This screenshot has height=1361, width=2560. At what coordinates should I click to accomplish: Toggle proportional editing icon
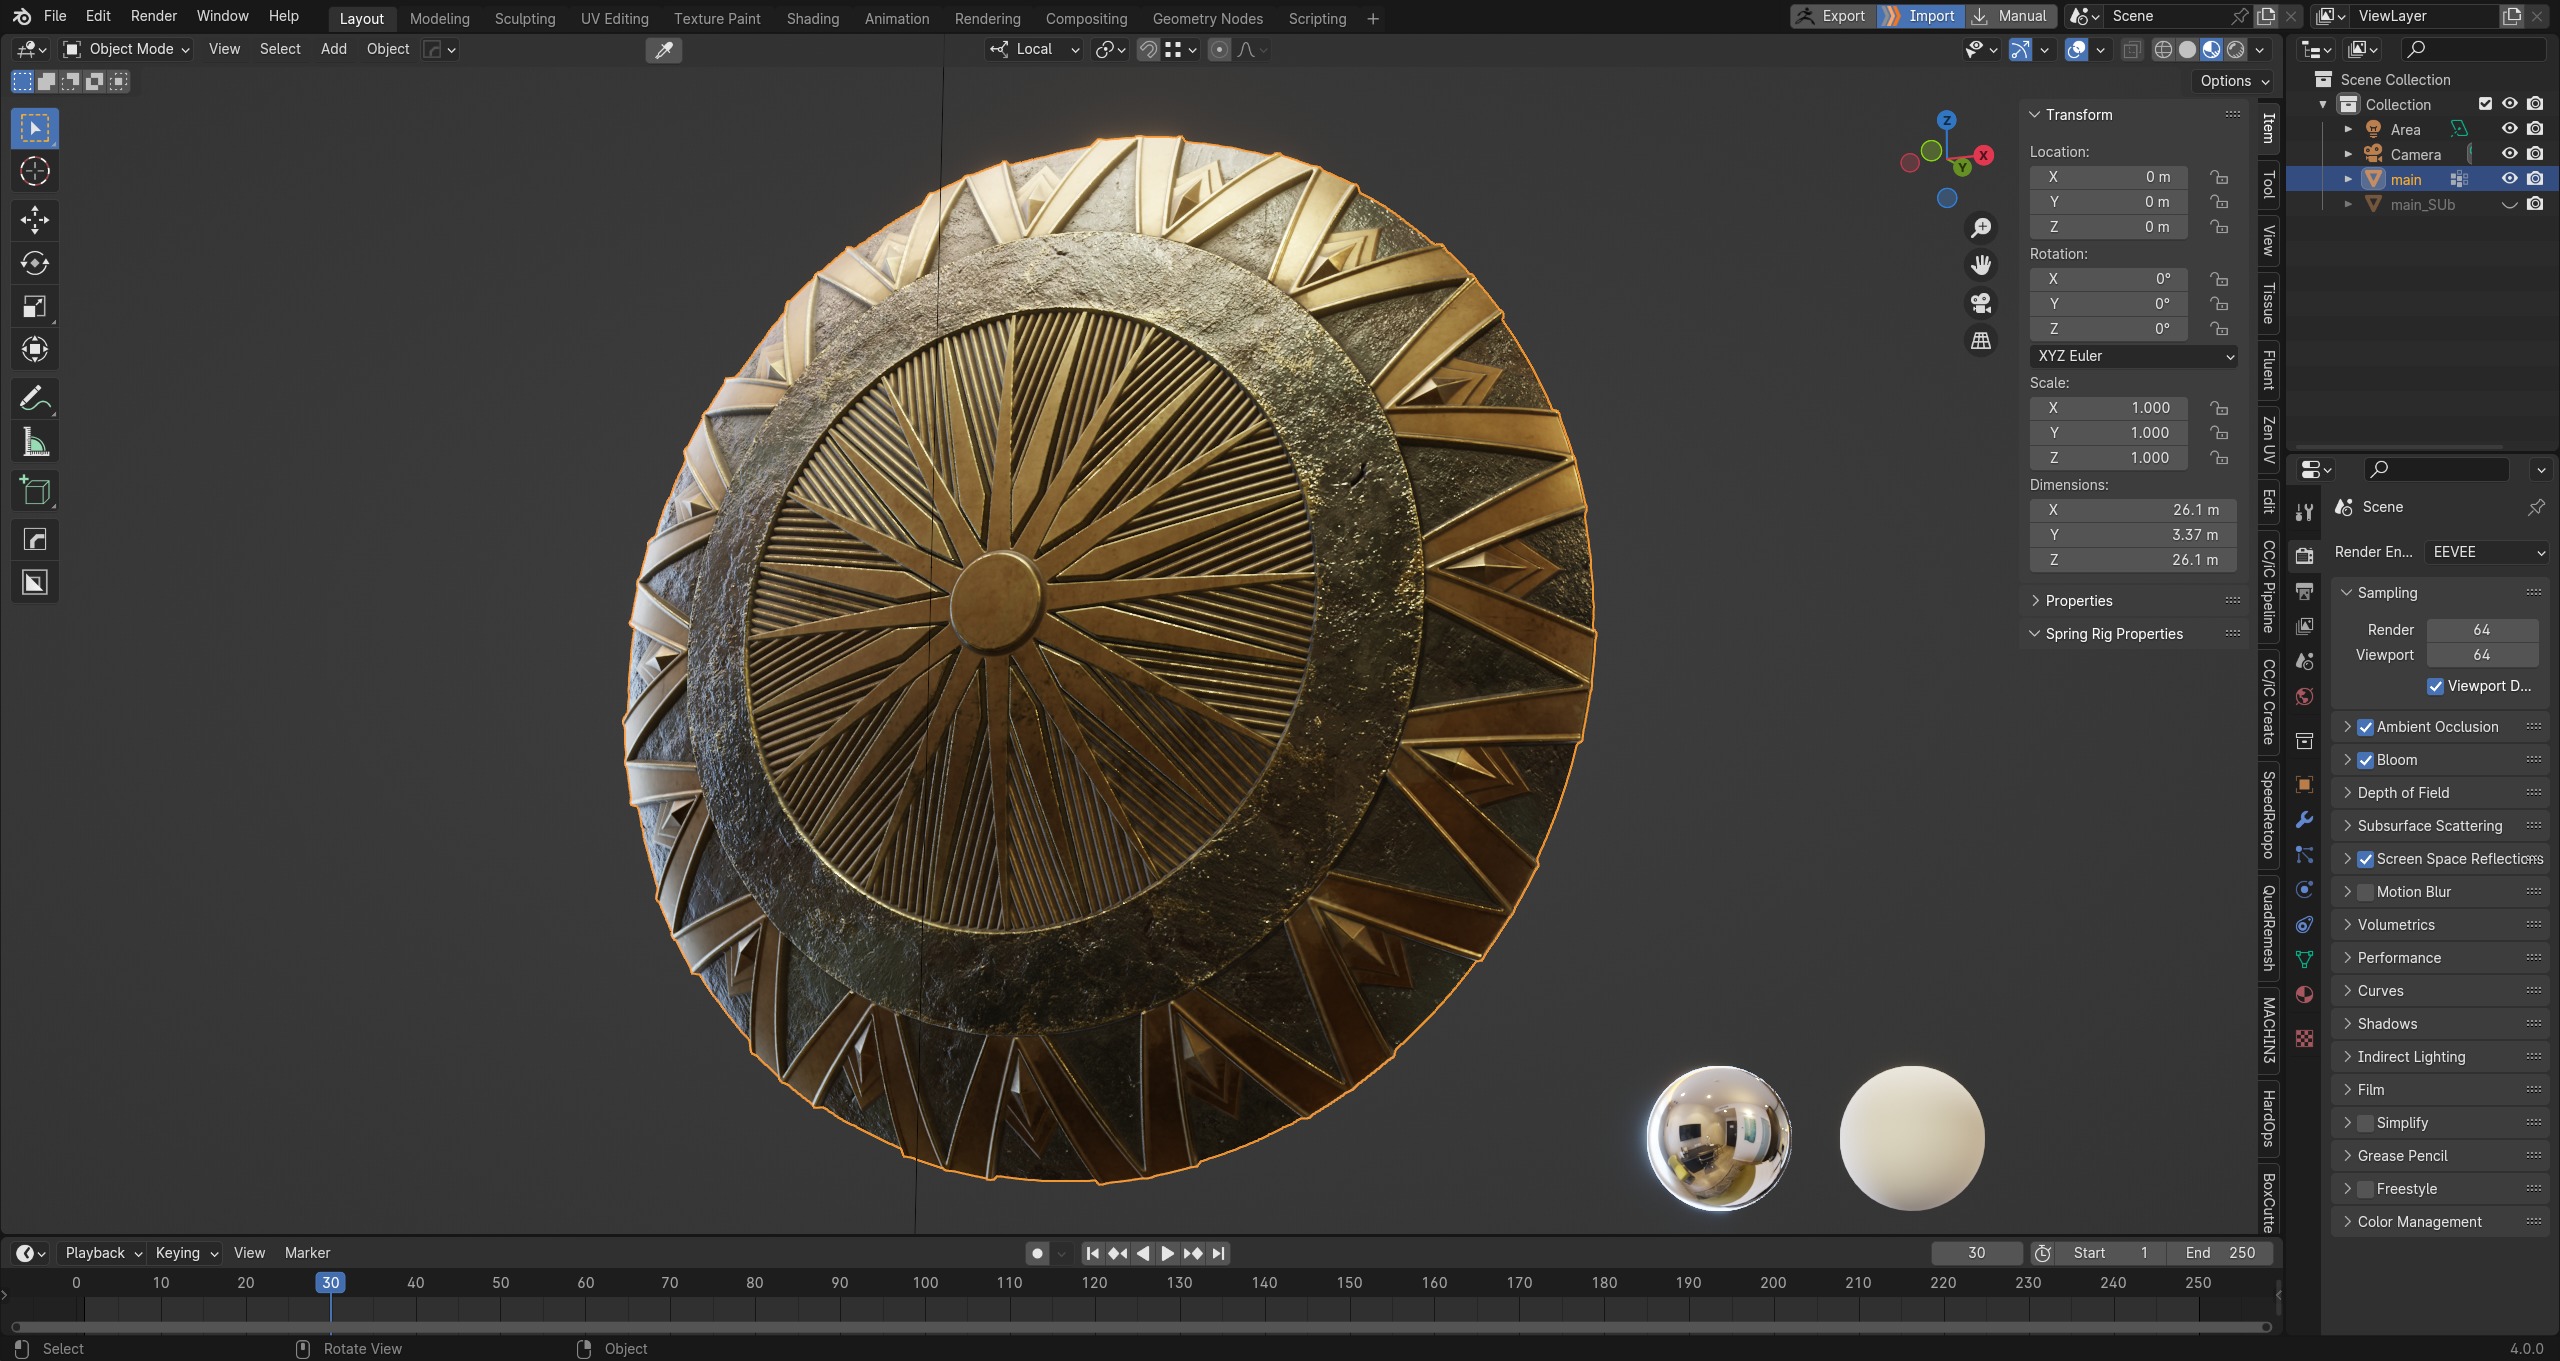(x=1219, y=50)
